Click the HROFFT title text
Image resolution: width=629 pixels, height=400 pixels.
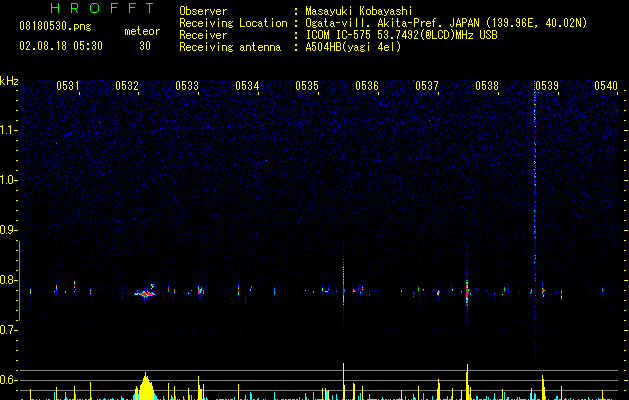coord(102,8)
